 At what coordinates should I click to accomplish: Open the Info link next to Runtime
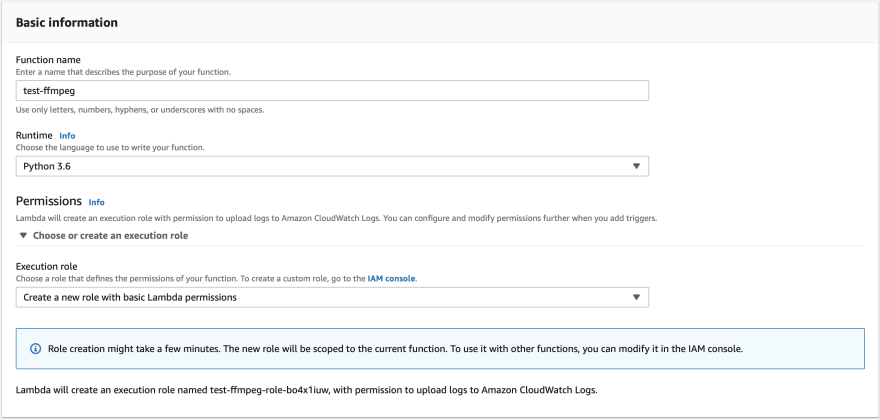[x=67, y=136]
